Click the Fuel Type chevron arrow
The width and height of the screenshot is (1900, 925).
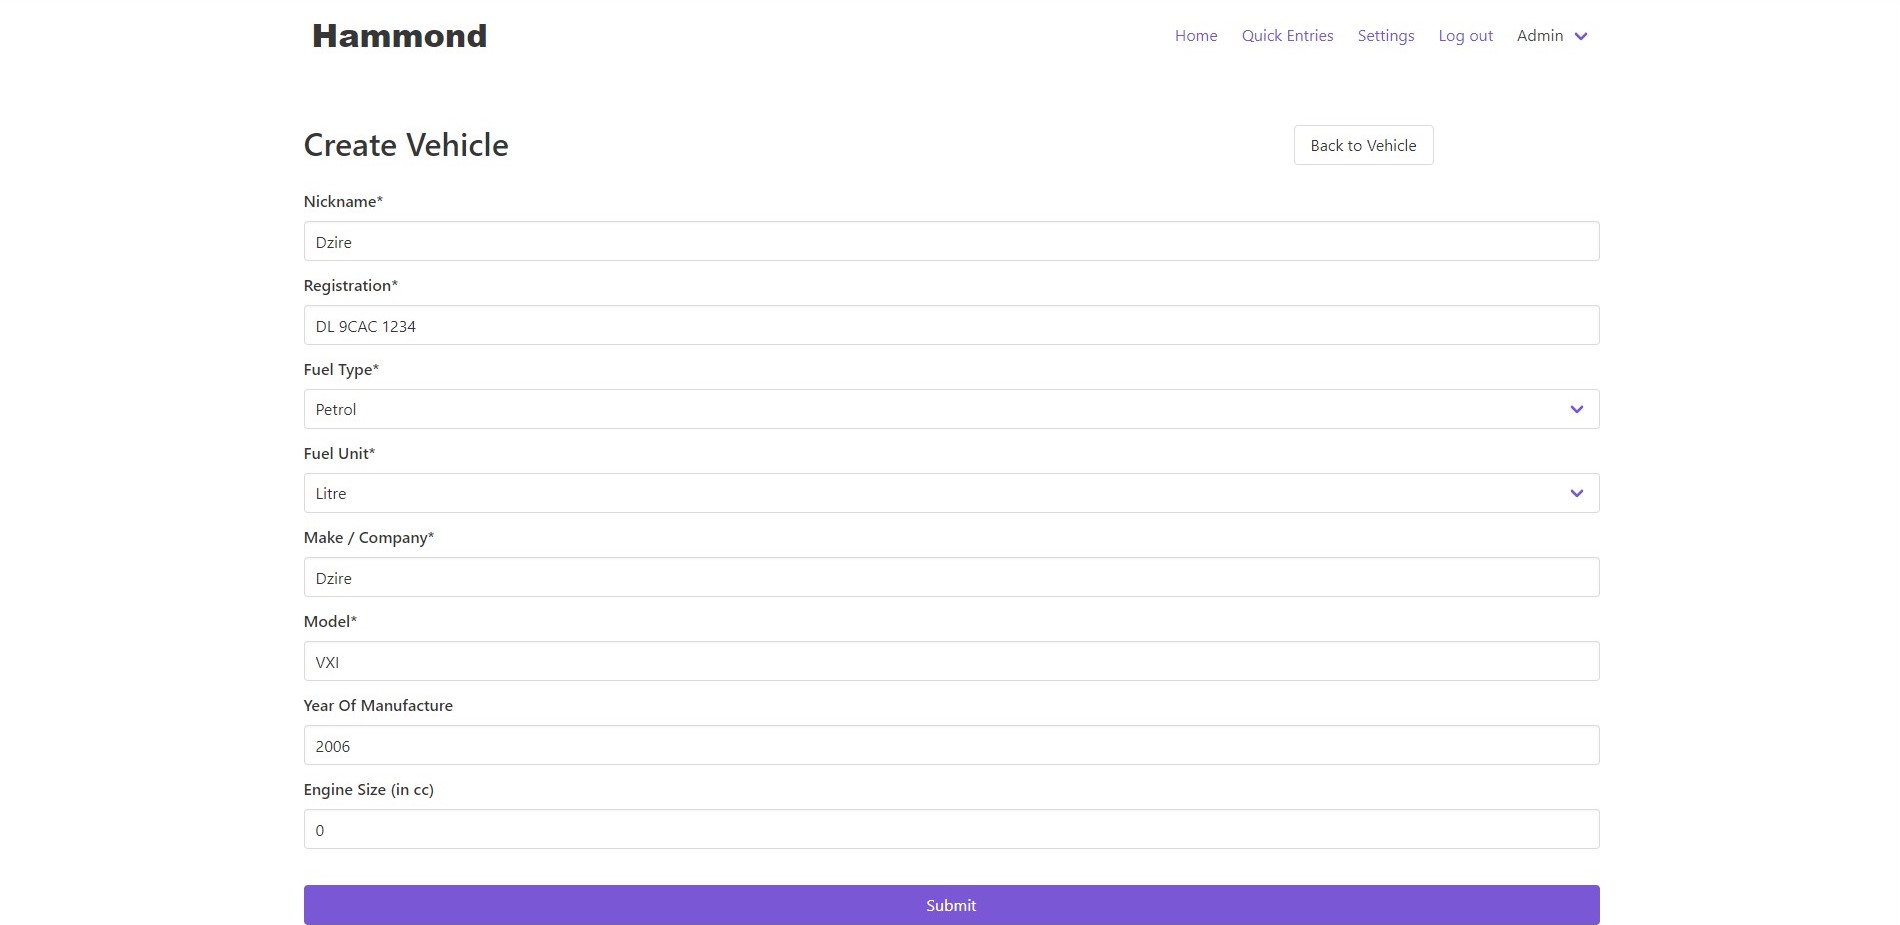[1576, 408]
